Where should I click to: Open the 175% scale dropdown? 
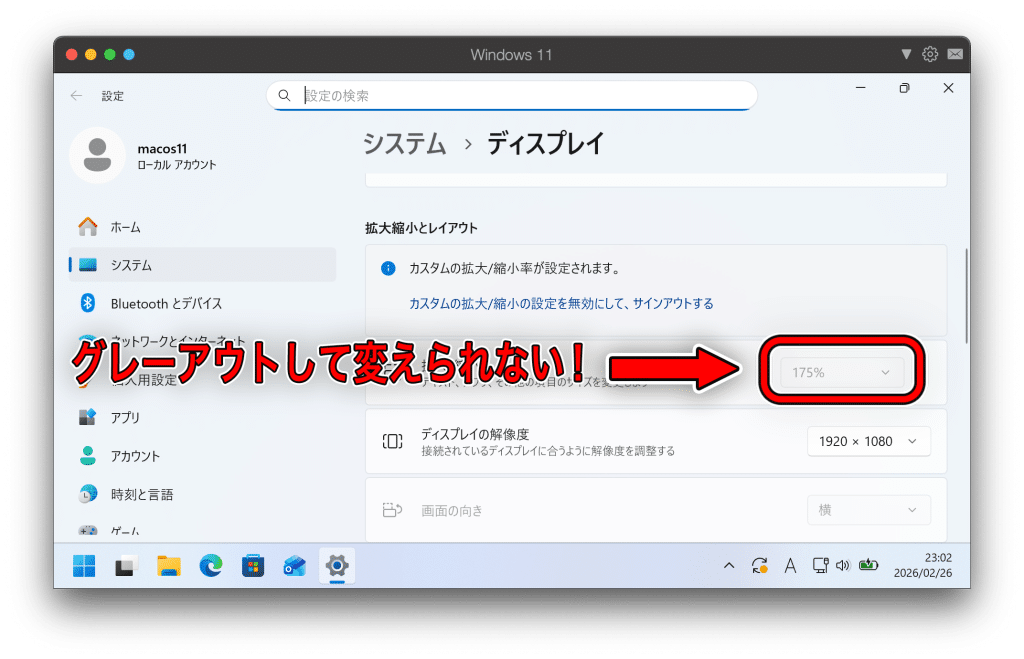(x=842, y=372)
